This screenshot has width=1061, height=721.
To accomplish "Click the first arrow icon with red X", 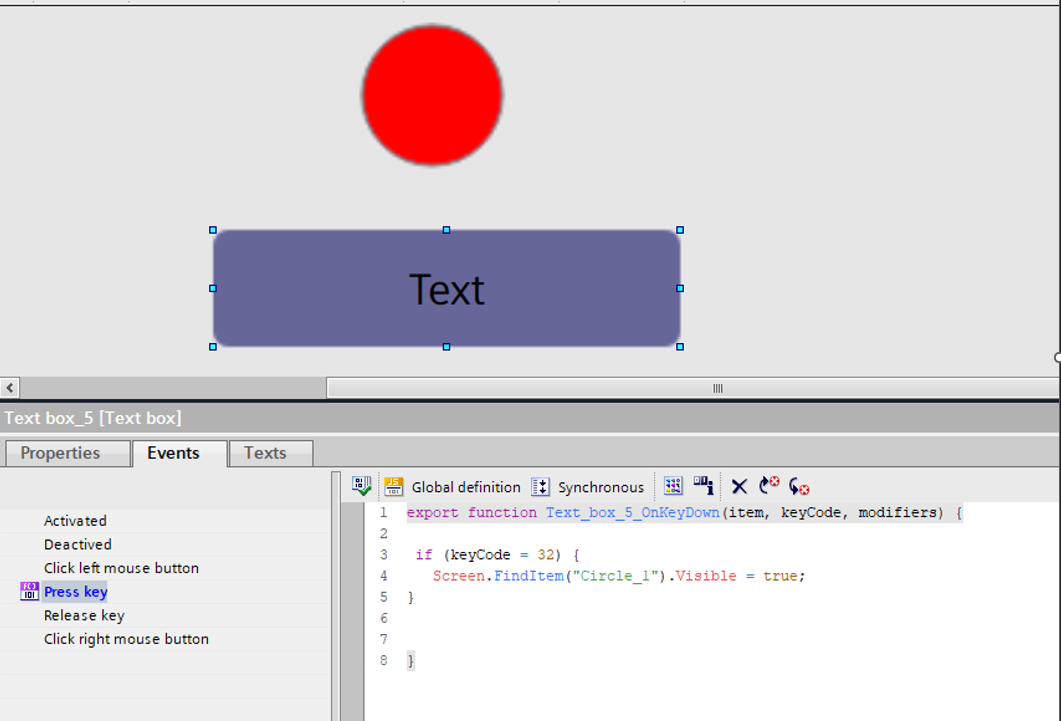I will [769, 486].
